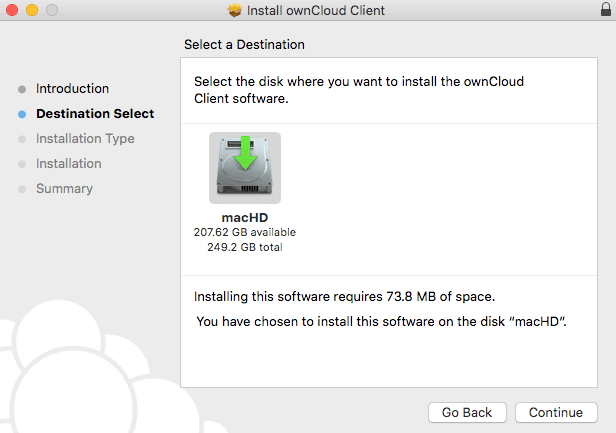The image size is (616, 433).
Task: Select the Installation sidebar step
Action: coord(69,163)
